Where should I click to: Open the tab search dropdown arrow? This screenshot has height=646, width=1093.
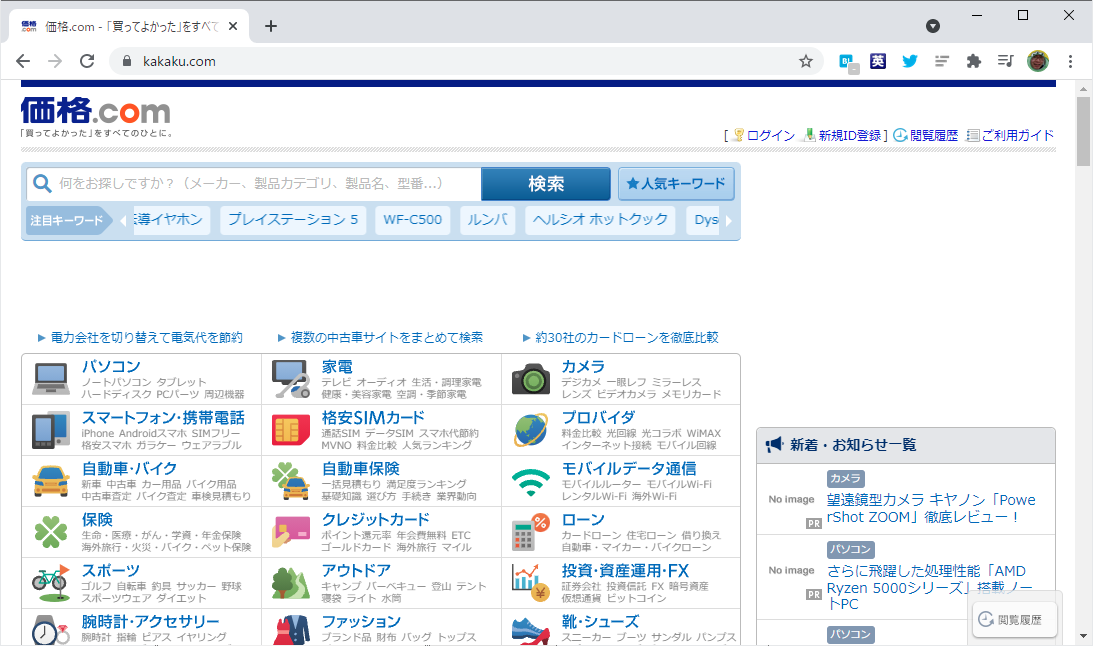point(933,26)
